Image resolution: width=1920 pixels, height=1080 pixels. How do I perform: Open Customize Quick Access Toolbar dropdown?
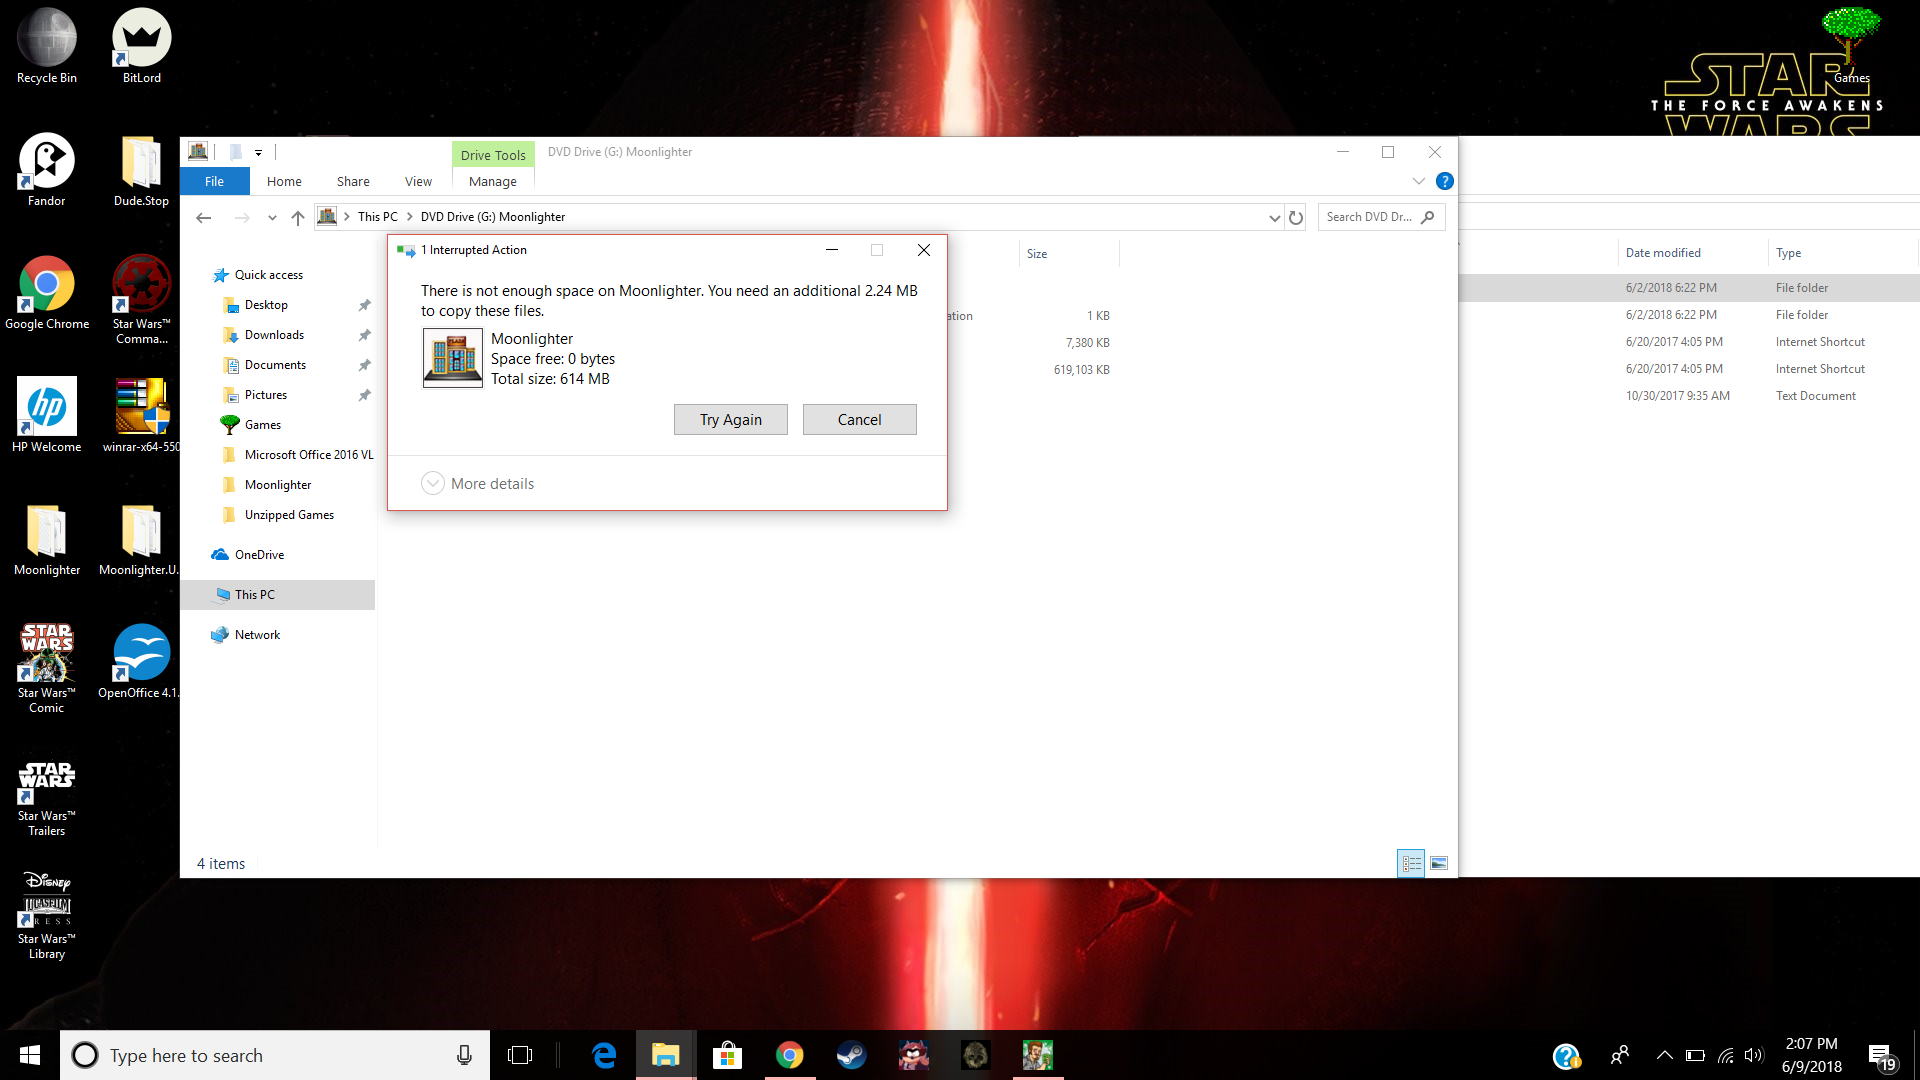258,152
